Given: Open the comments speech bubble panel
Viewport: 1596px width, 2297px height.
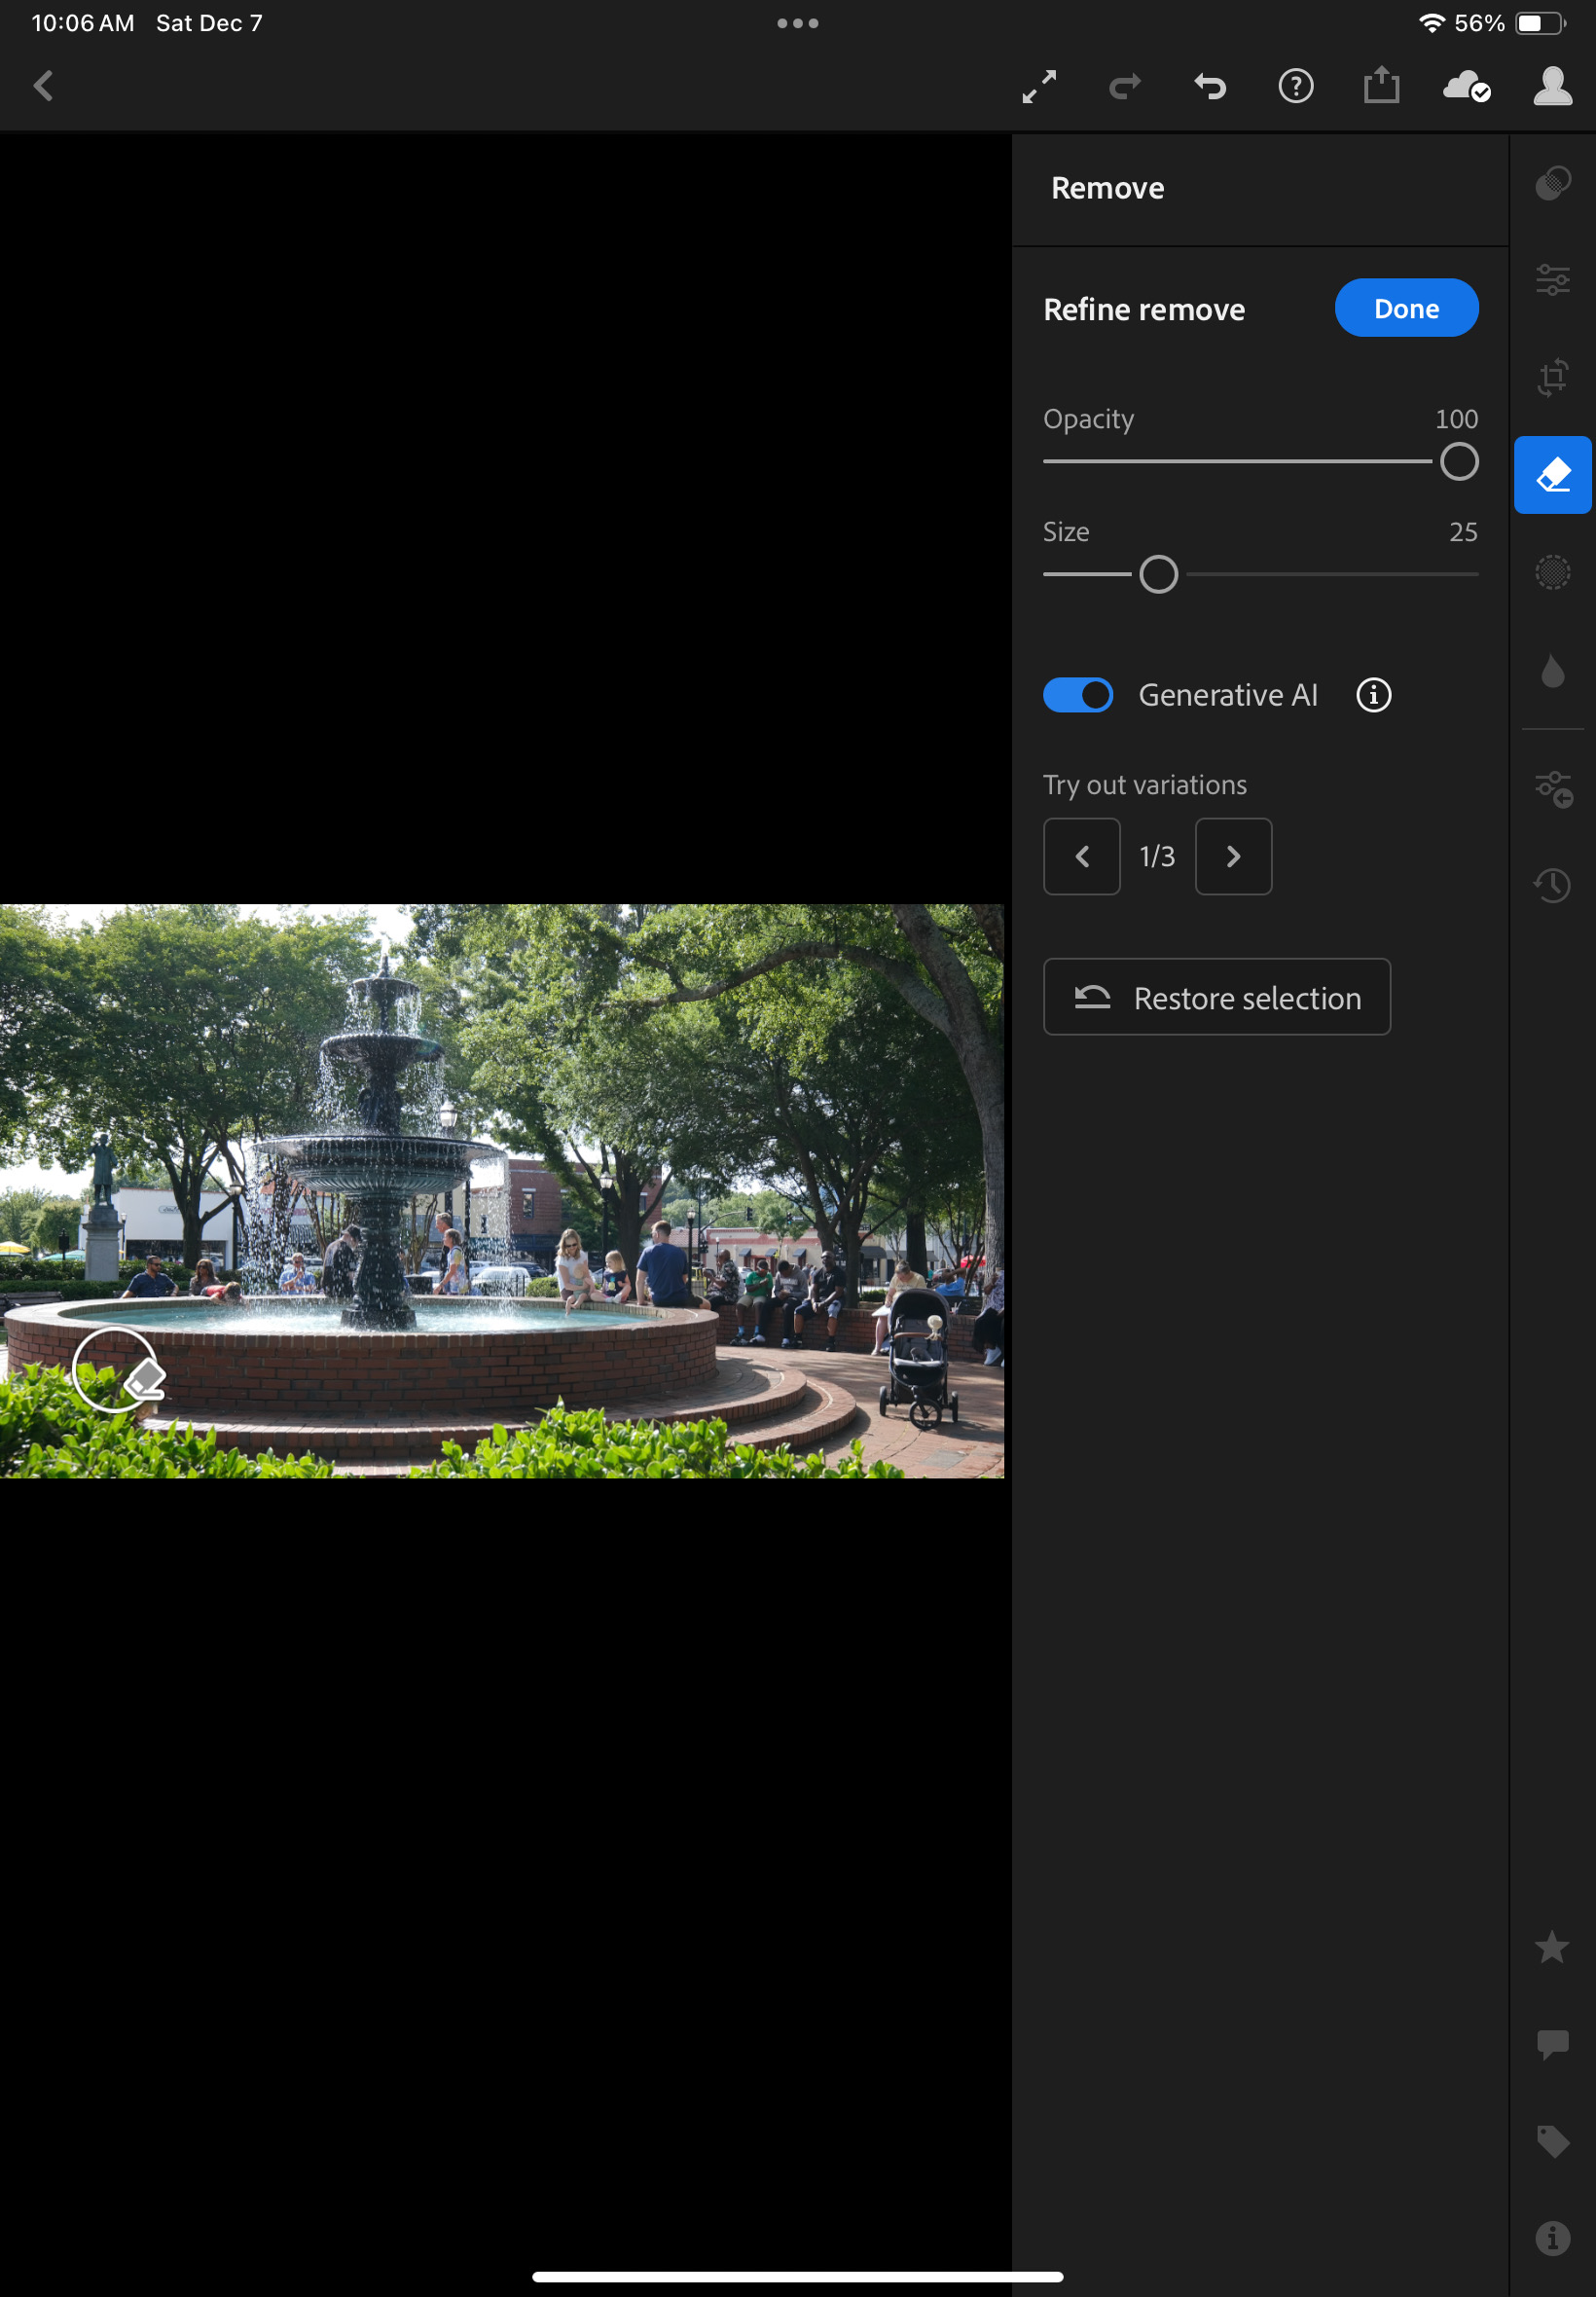Looking at the screenshot, I should [x=1552, y=2043].
